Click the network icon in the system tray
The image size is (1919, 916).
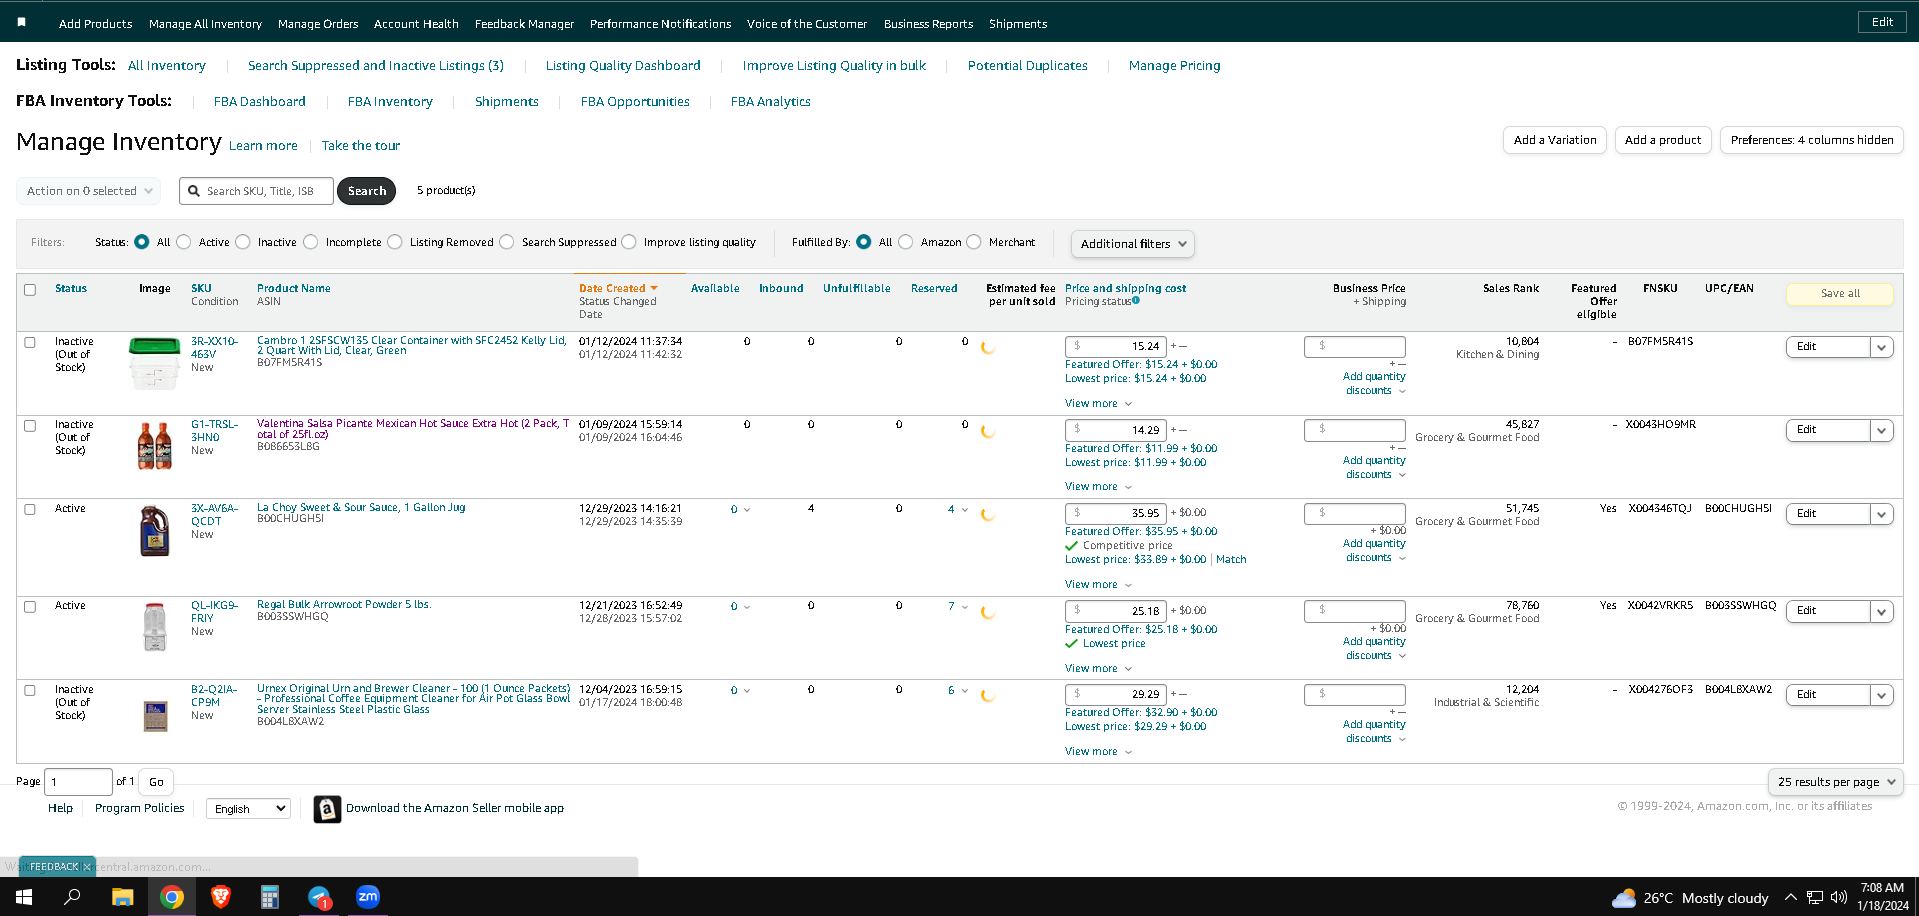pos(1815,897)
